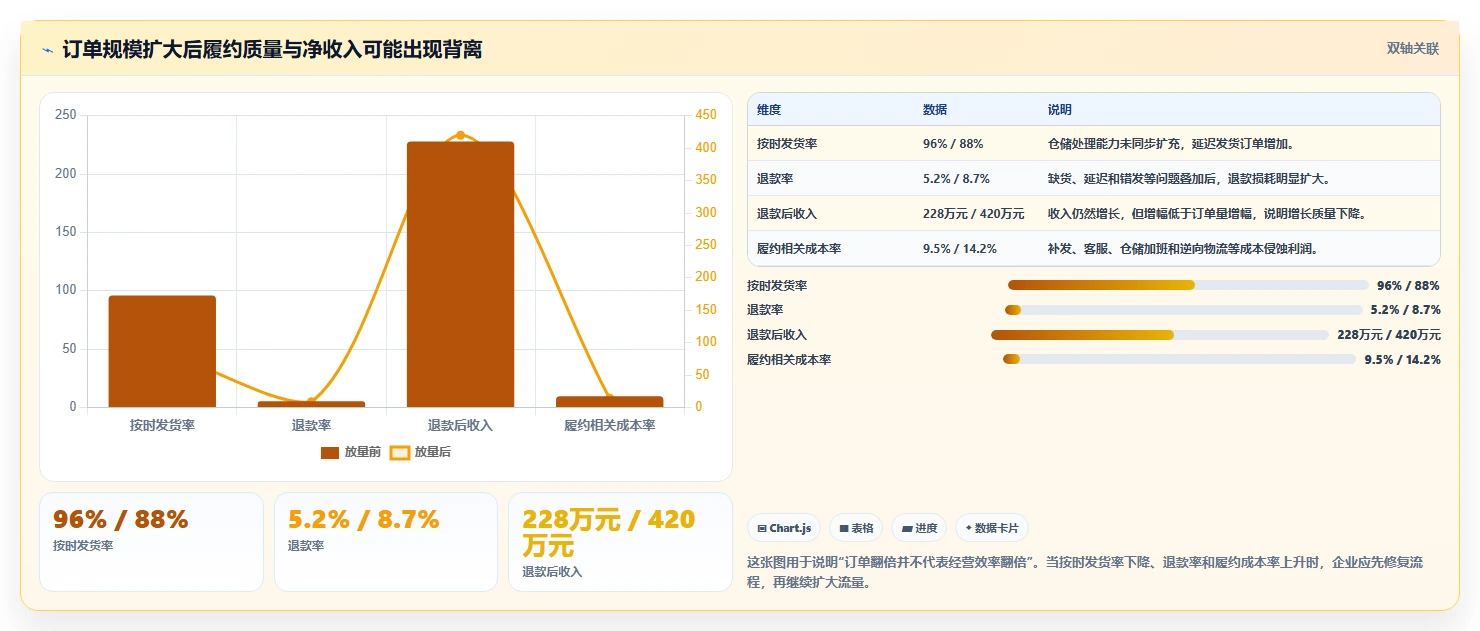Click the 按时发货率 bar in the chart
The height and width of the screenshot is (631, 1480).
coord(162,351)
